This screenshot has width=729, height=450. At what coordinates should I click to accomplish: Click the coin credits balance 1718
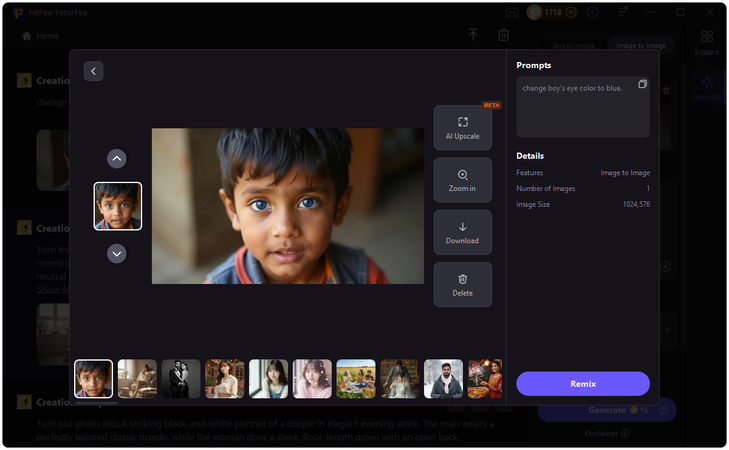coord(552,12)
